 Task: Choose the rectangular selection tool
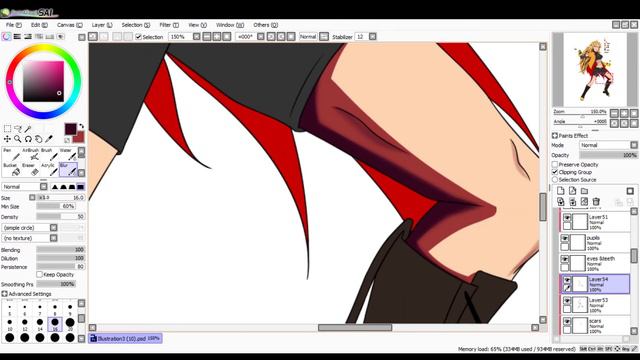click(7, 129)
